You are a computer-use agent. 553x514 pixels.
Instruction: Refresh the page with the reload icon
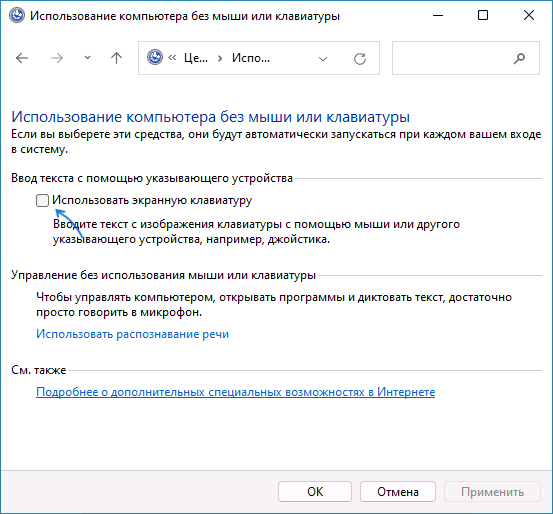(x=360, y=59)
